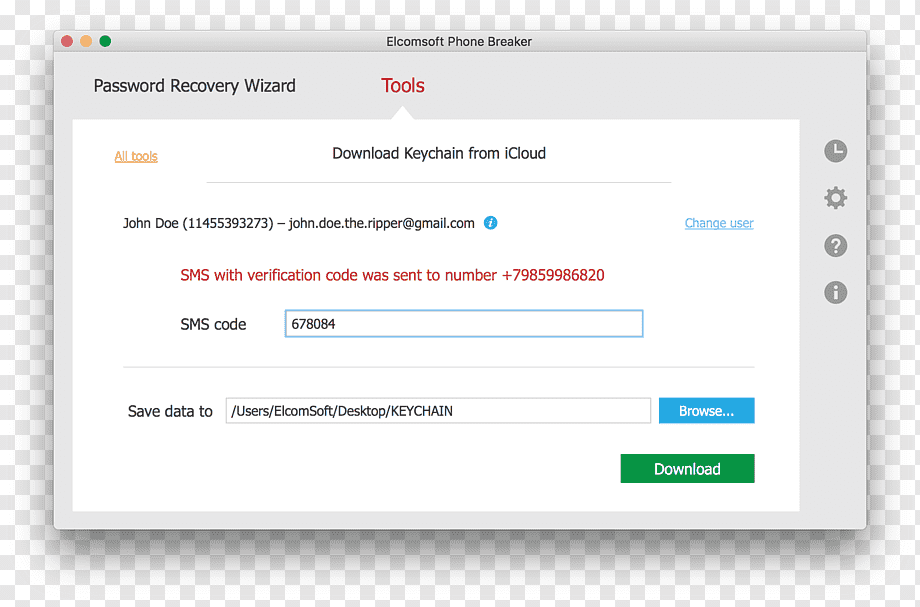
Task: Click the SMS code label
Action: click(x=213, y=324)
